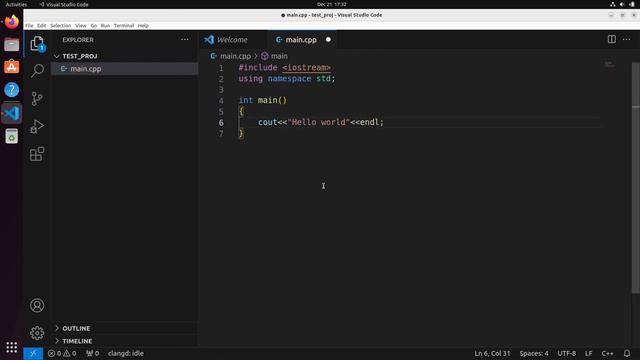Switch to the main.cpp tab

pos(301,40)
